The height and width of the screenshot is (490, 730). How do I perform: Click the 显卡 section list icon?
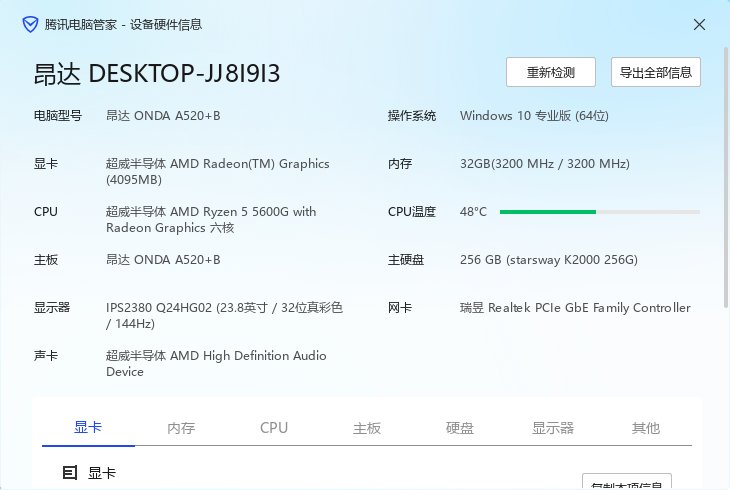(x=70, y=473)
